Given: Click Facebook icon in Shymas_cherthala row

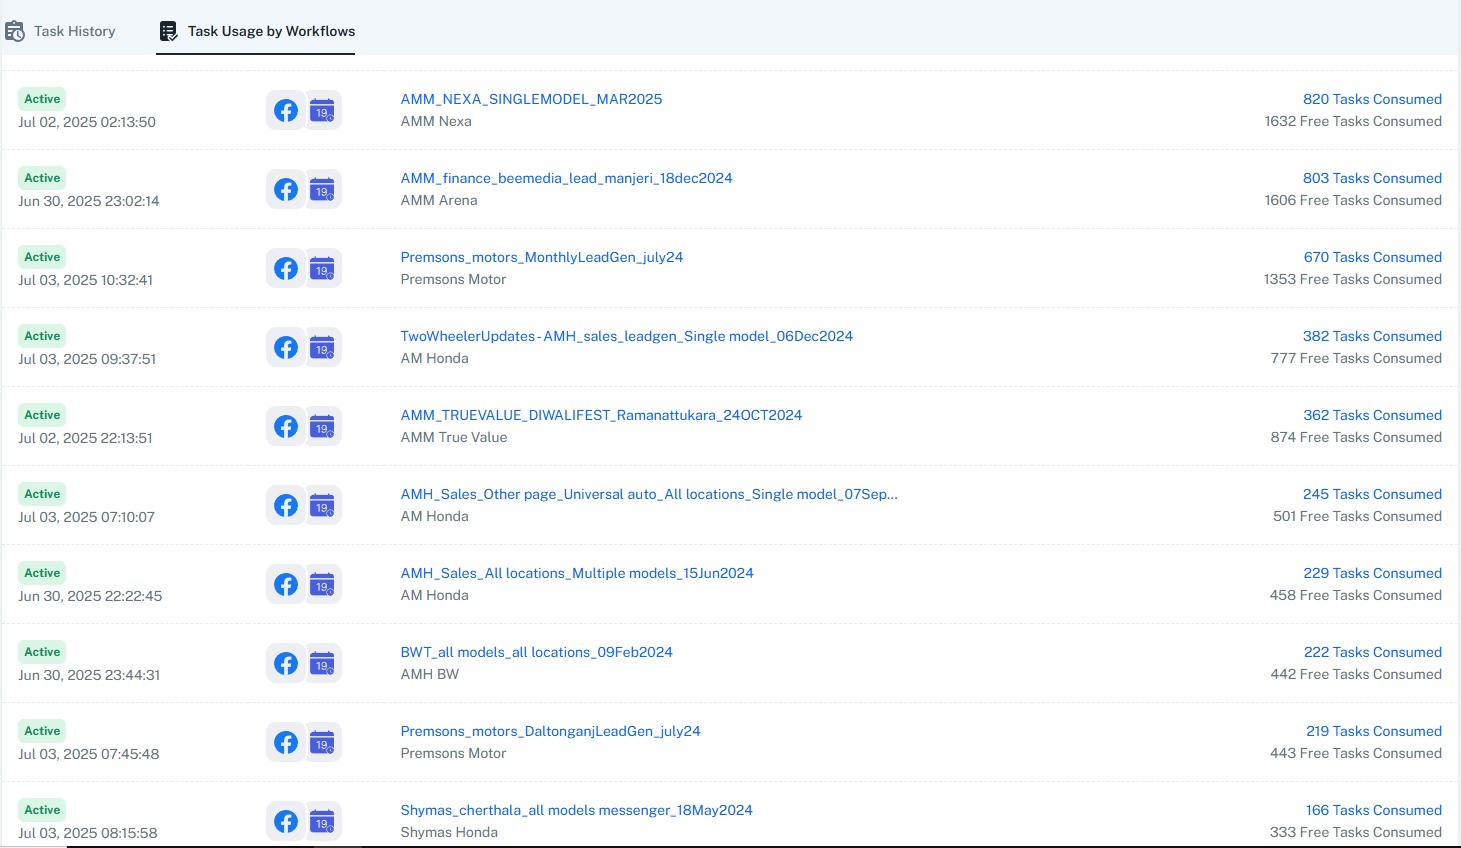Looking at the screenshot, I should 286,821.
